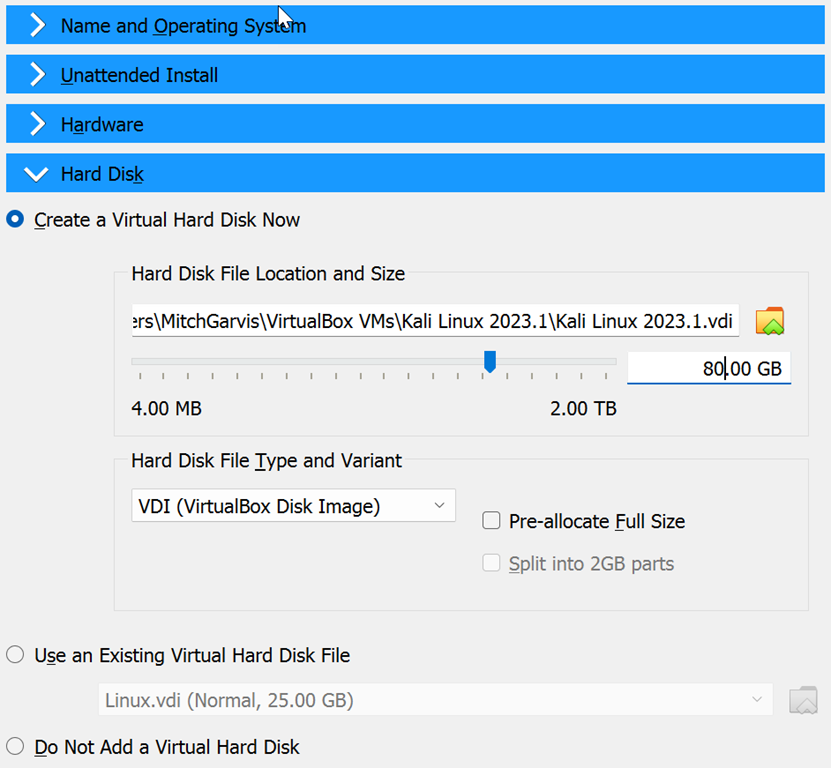Open the Hardware section header
This screenshot has width=831, height=768.
click(x=102, y=125)
